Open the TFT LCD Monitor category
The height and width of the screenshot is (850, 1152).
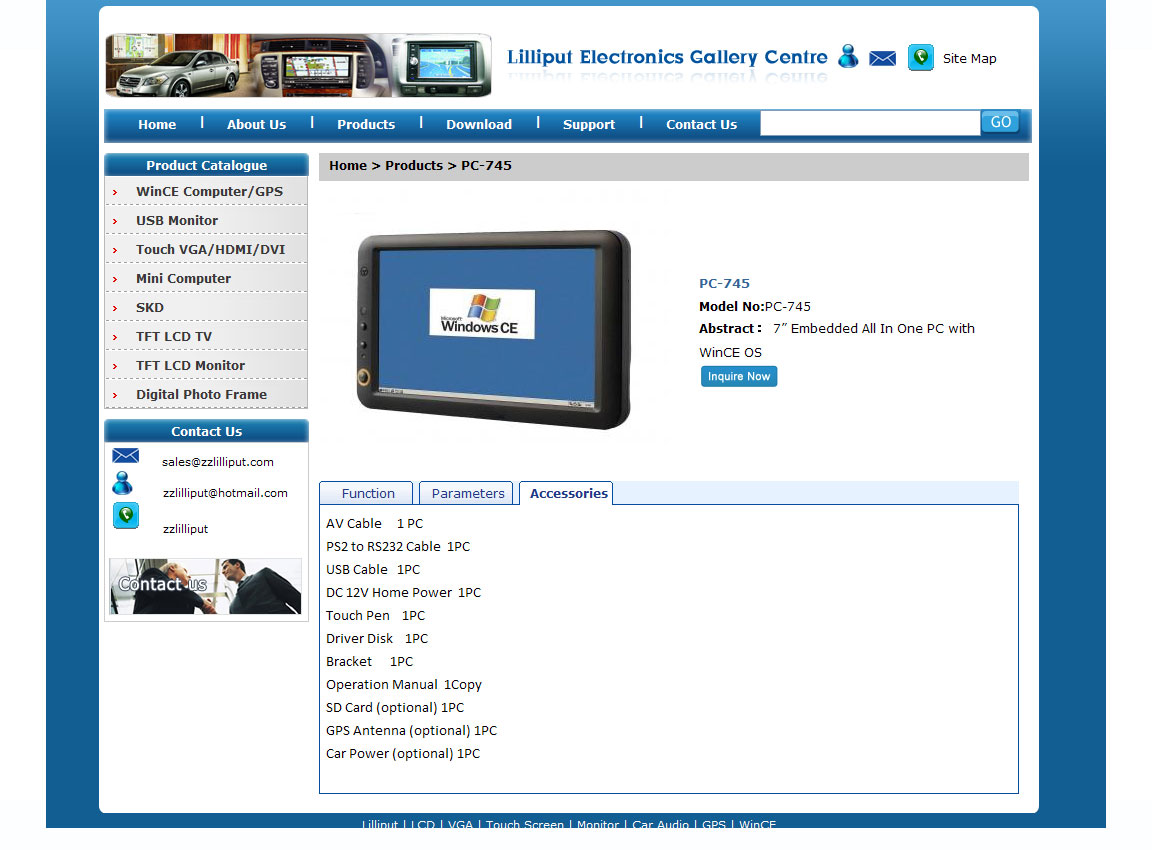190,365
